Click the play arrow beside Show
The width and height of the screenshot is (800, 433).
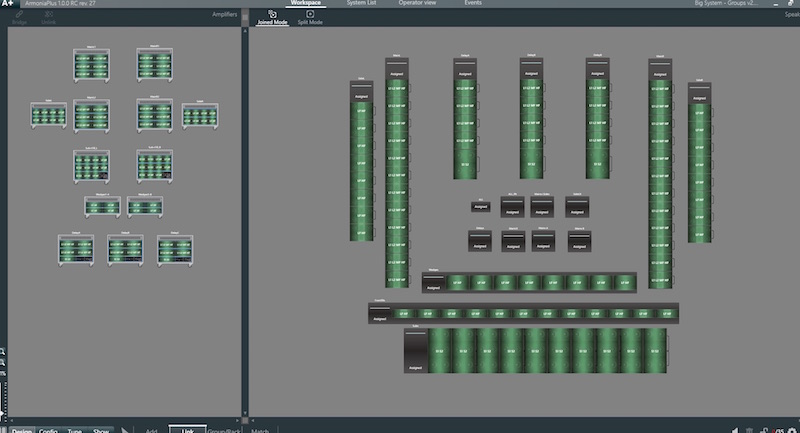click(125, 430)
